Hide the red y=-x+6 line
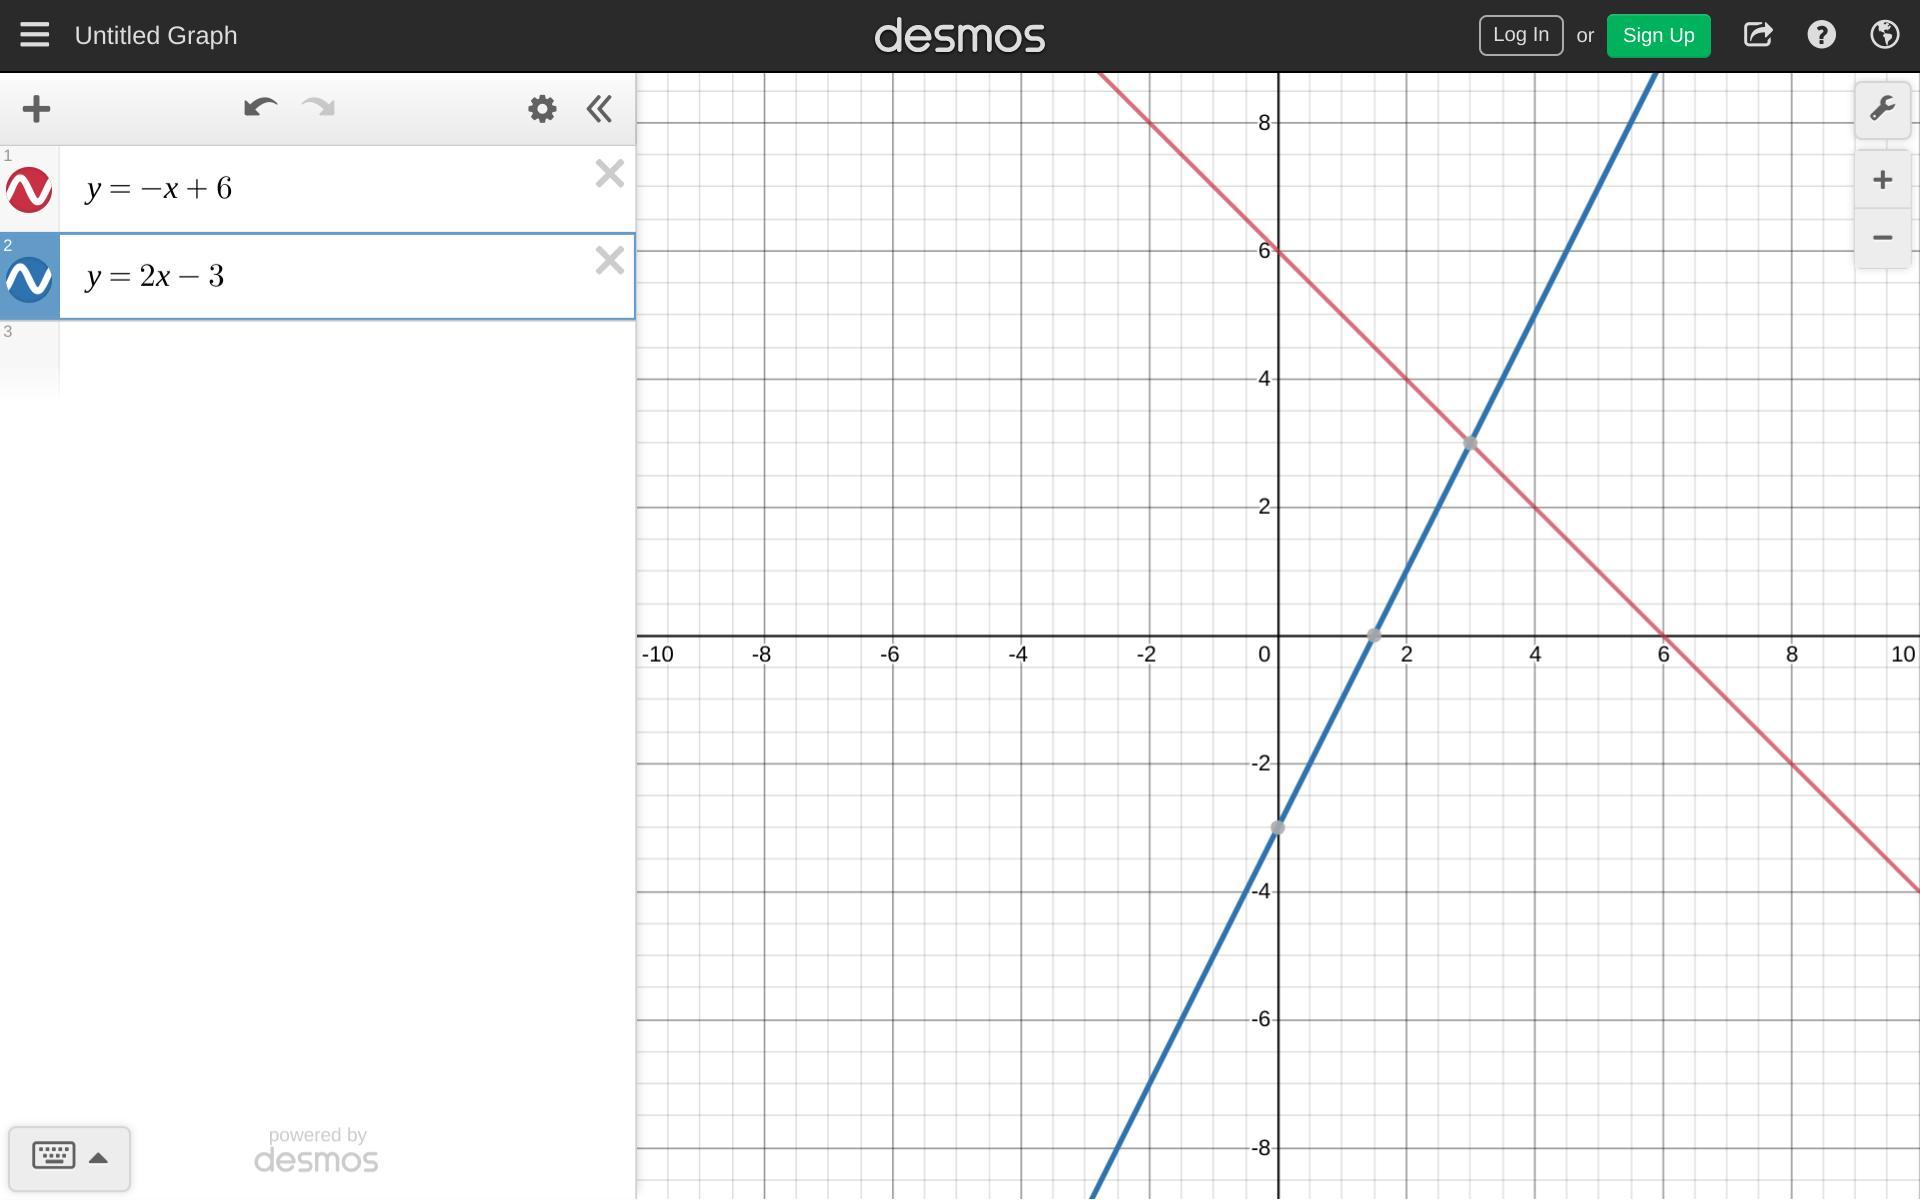Viewport: 1920px width, 1200px height. pyautogui.click(x=29, y=190)
